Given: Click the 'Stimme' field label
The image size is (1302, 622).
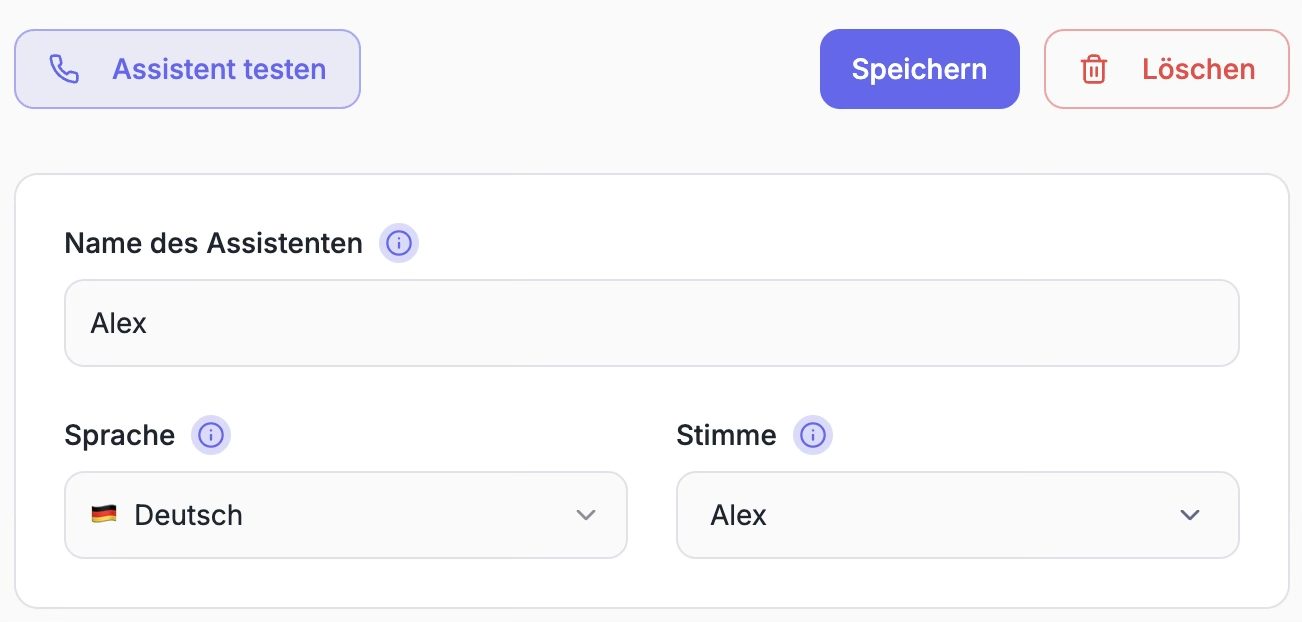Looking at the screenshot, I should (726, 435).
